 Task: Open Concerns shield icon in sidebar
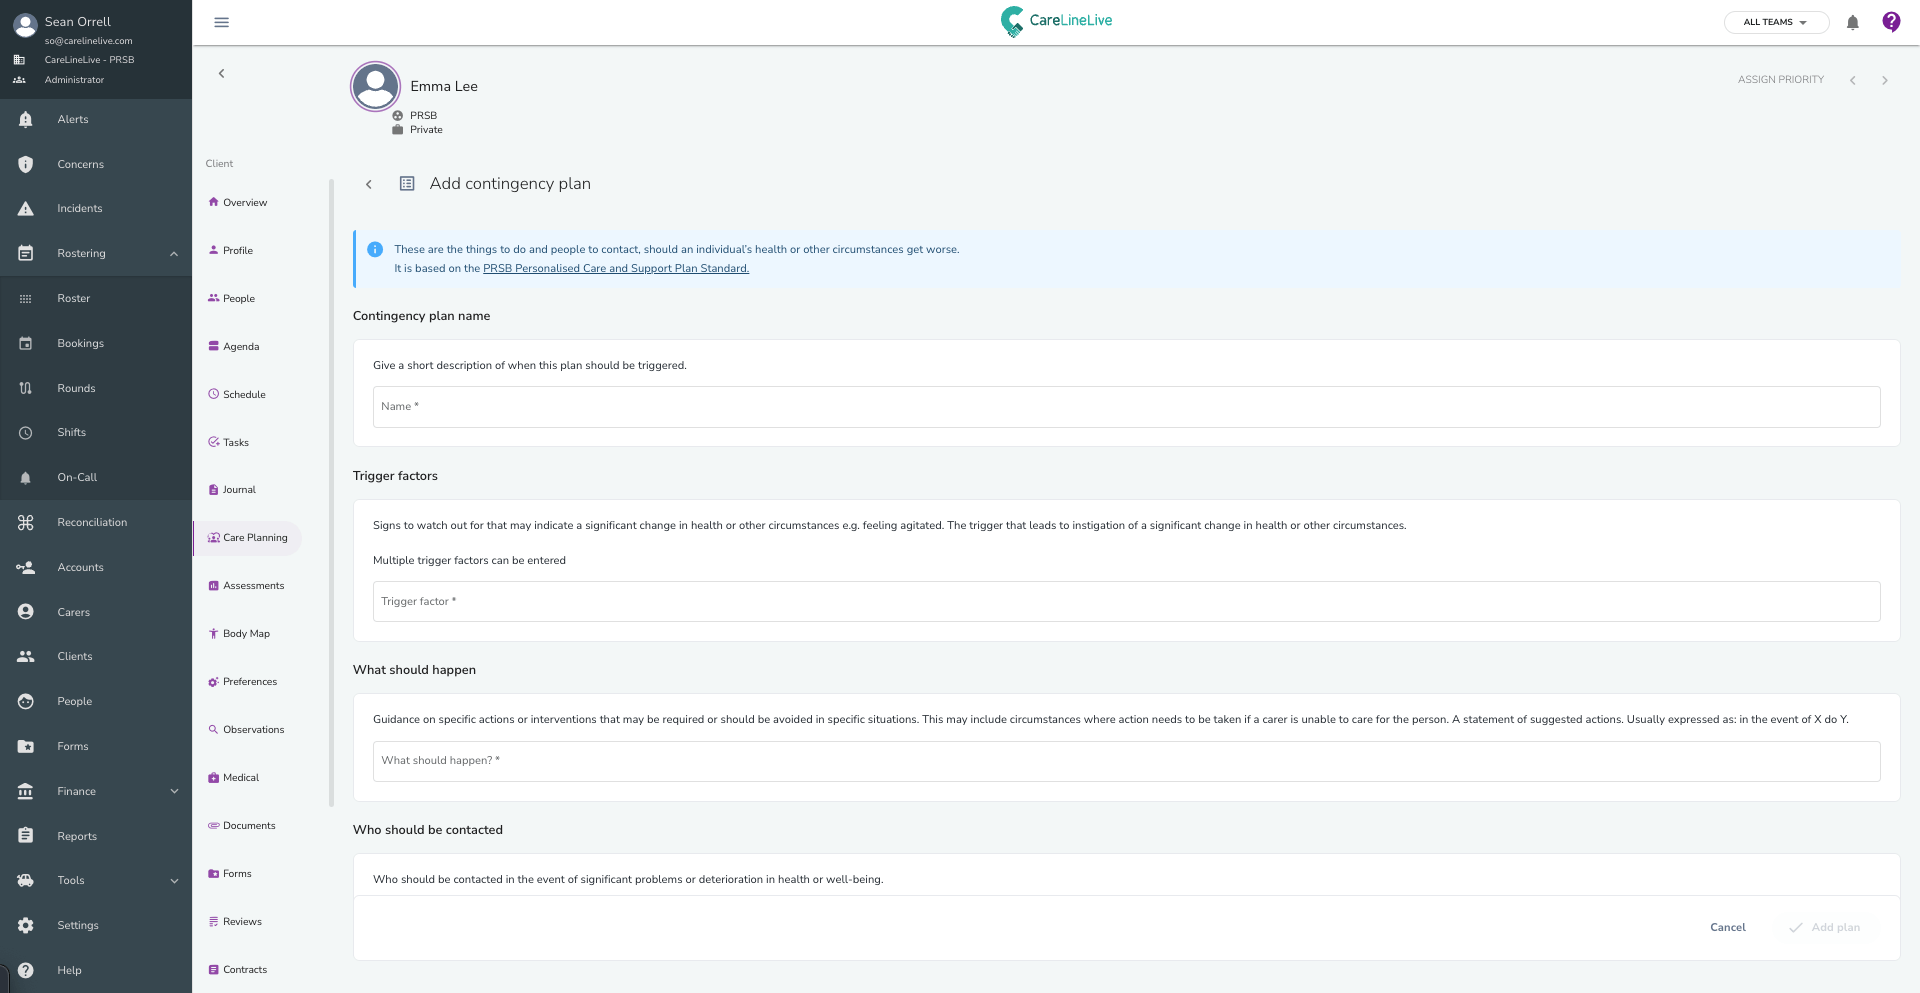click(26, 164)
